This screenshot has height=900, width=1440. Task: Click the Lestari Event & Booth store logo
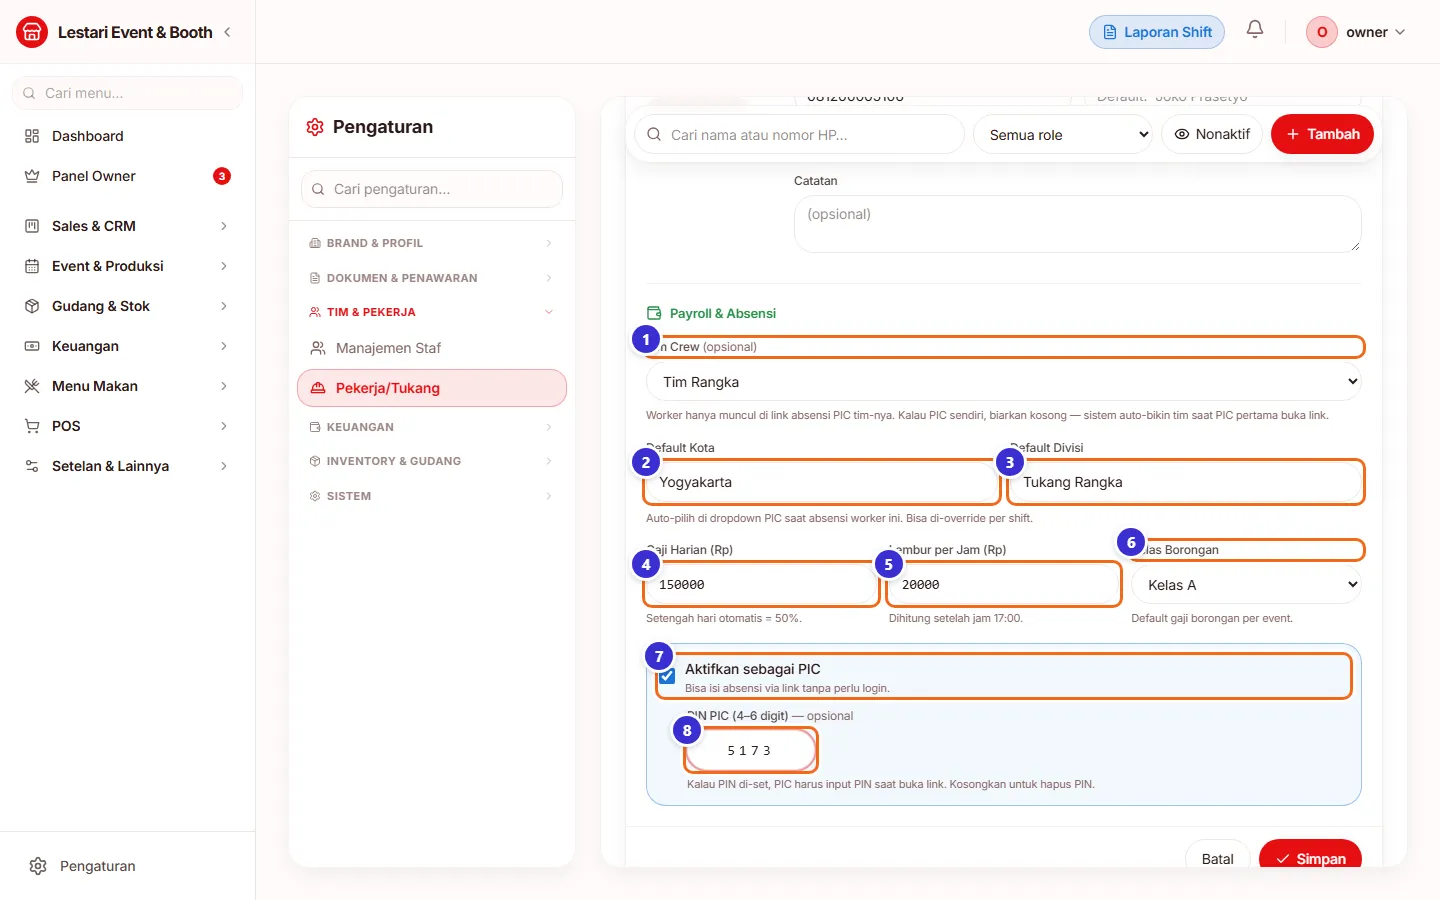[x=32, y=32]
